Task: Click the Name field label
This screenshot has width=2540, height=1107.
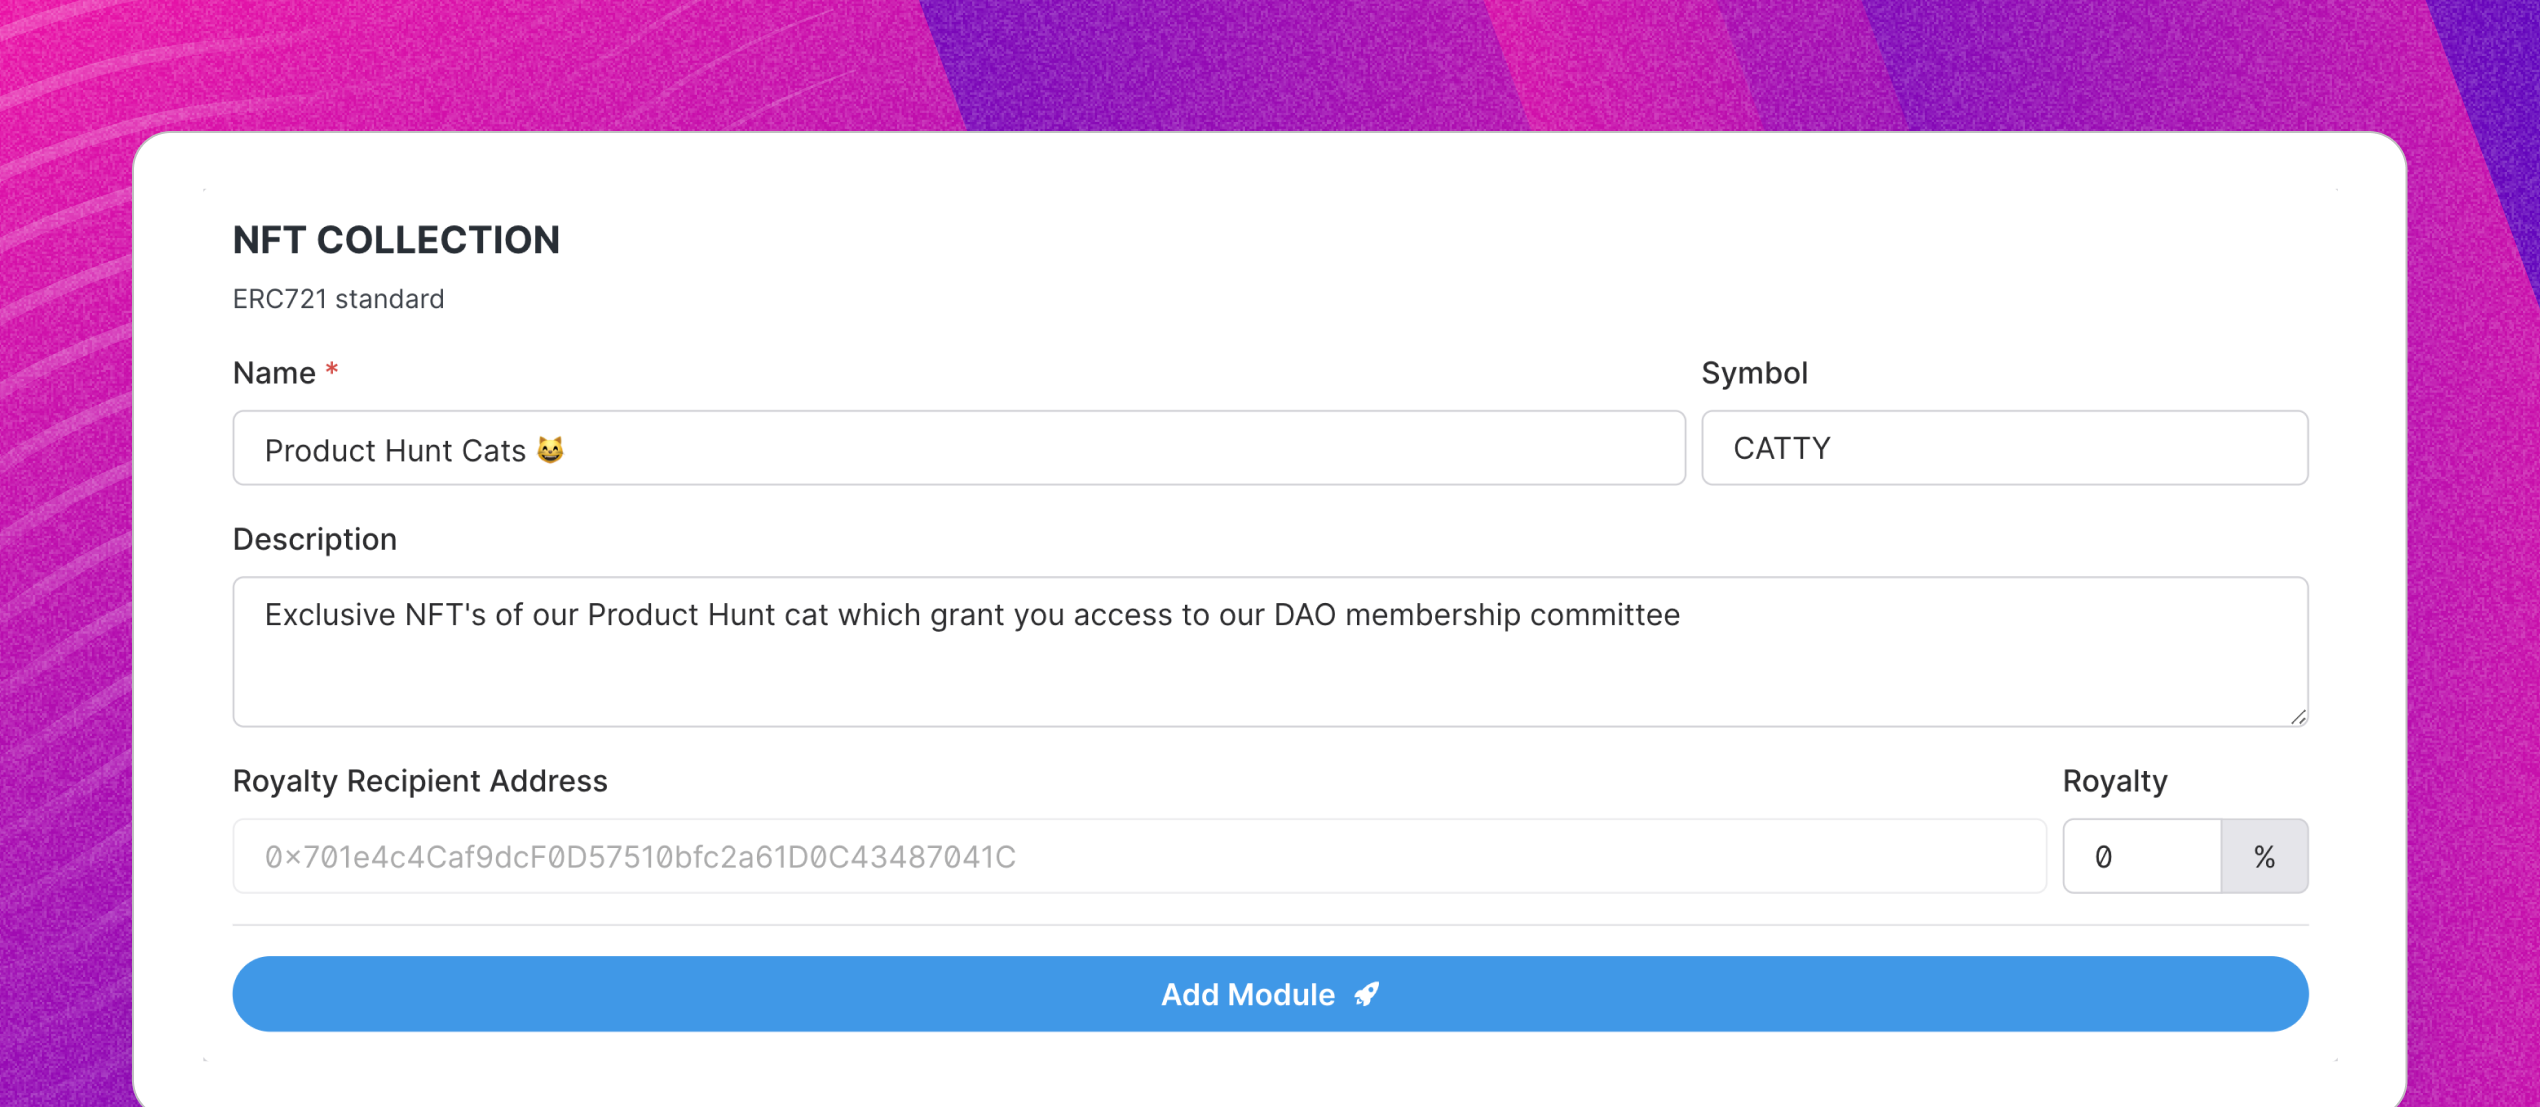Action: tap(274, 373)
